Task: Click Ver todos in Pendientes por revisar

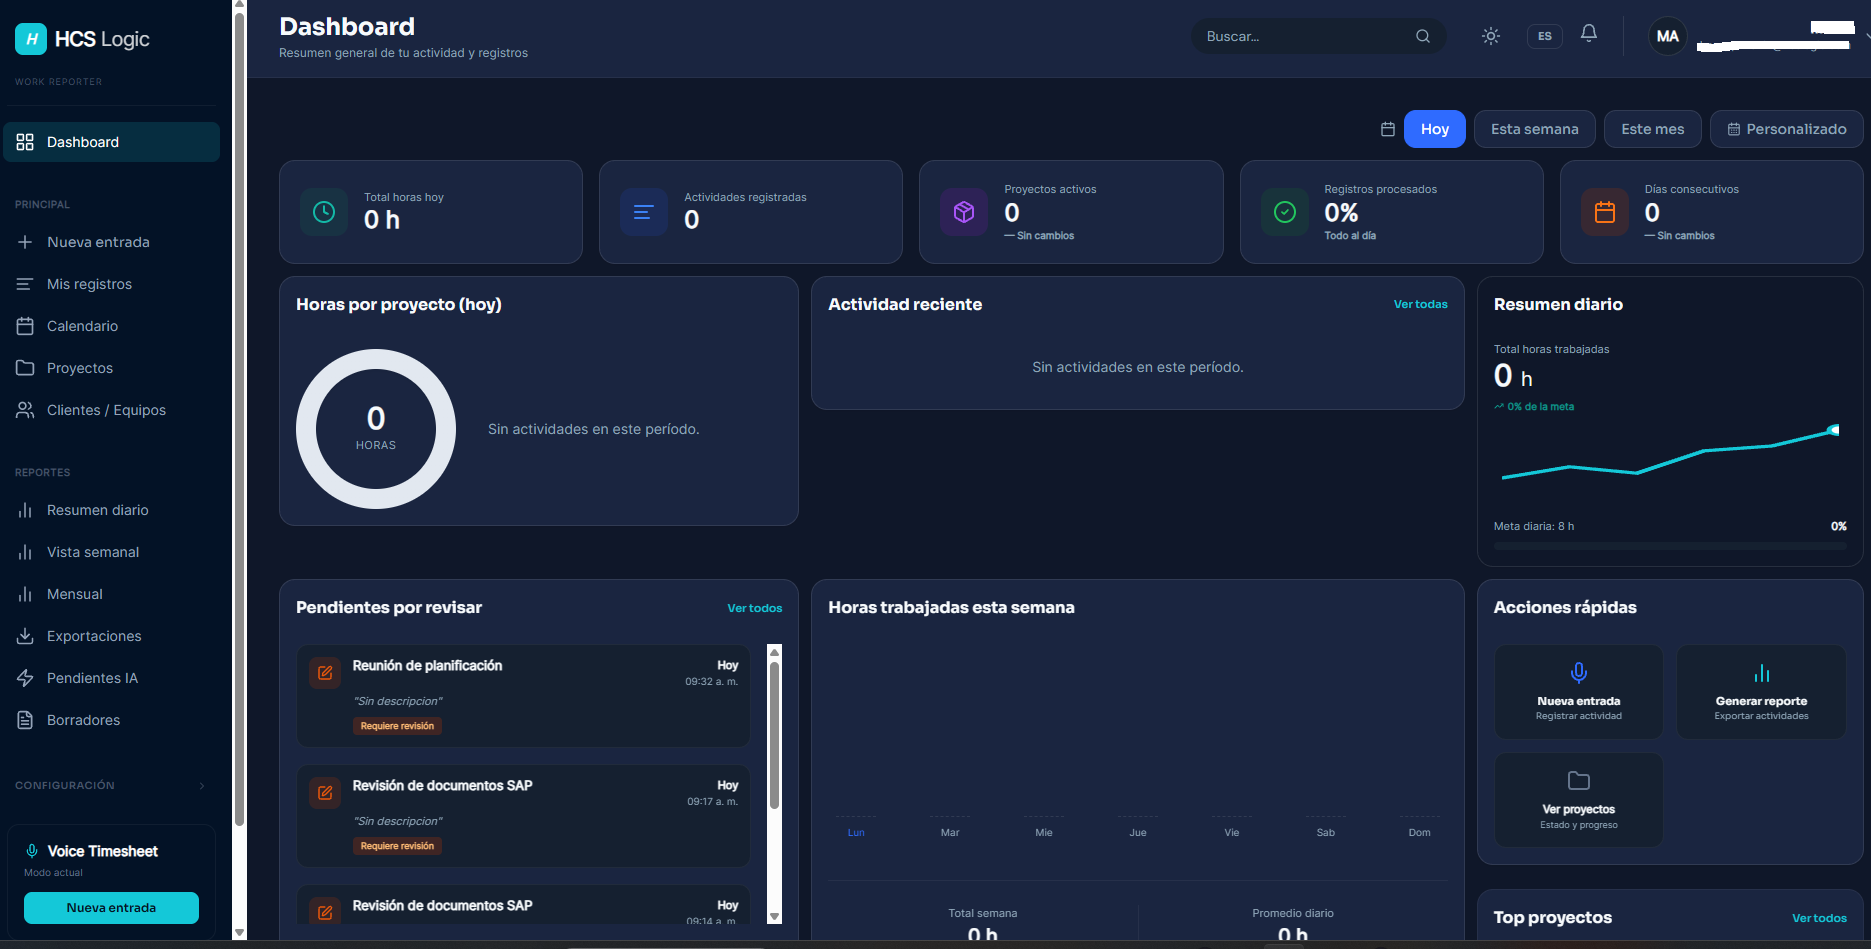Action: [754, 608]
